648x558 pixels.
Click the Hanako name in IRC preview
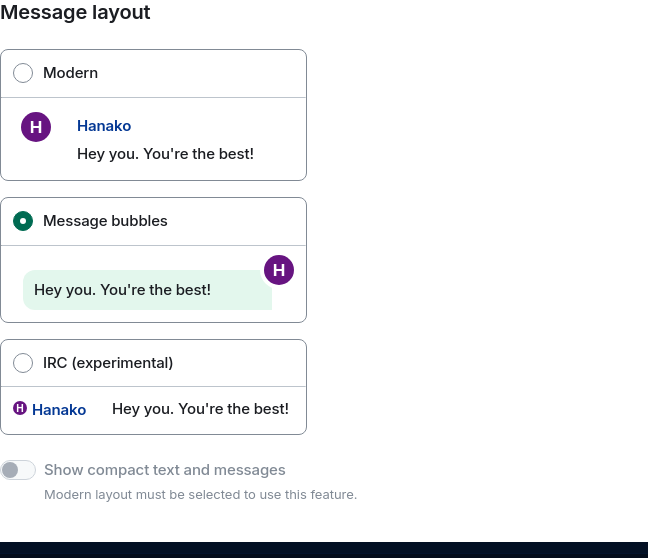click(59, 410)
